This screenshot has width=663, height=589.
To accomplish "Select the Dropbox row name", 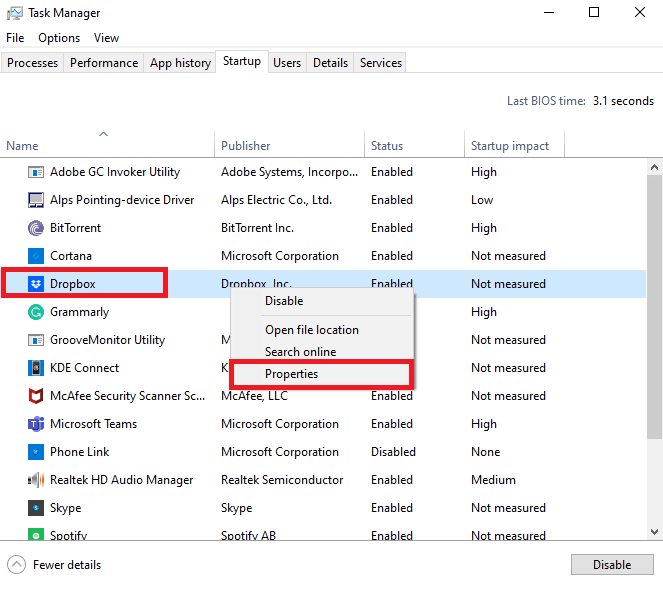I will click(x=73, y=284).
